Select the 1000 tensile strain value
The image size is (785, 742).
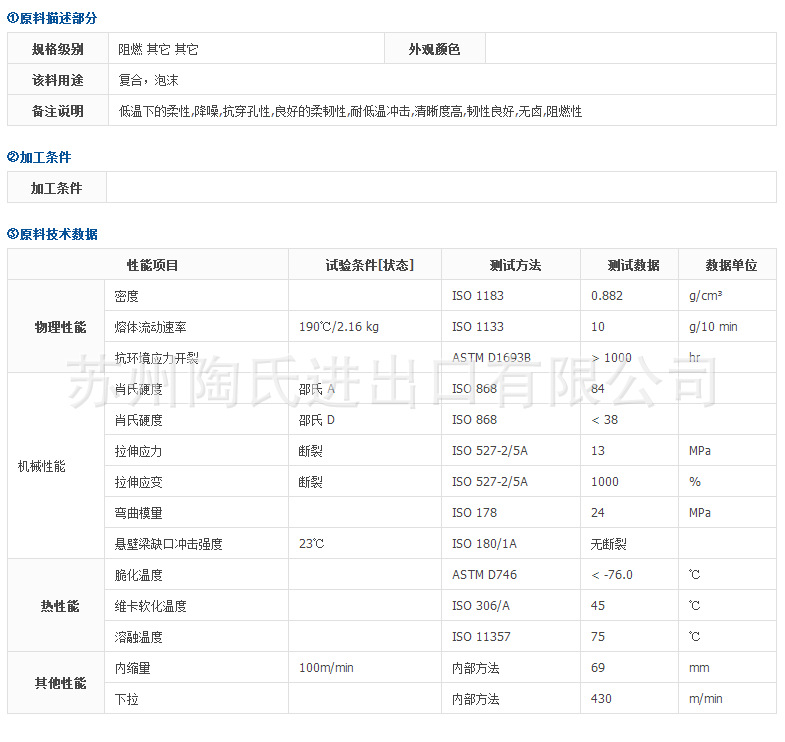[x=604, y=482]
